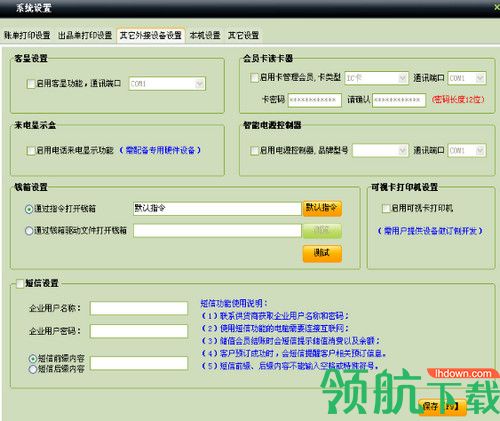
Task: Click the 默认指令 command text field
Action: [217, 209]
